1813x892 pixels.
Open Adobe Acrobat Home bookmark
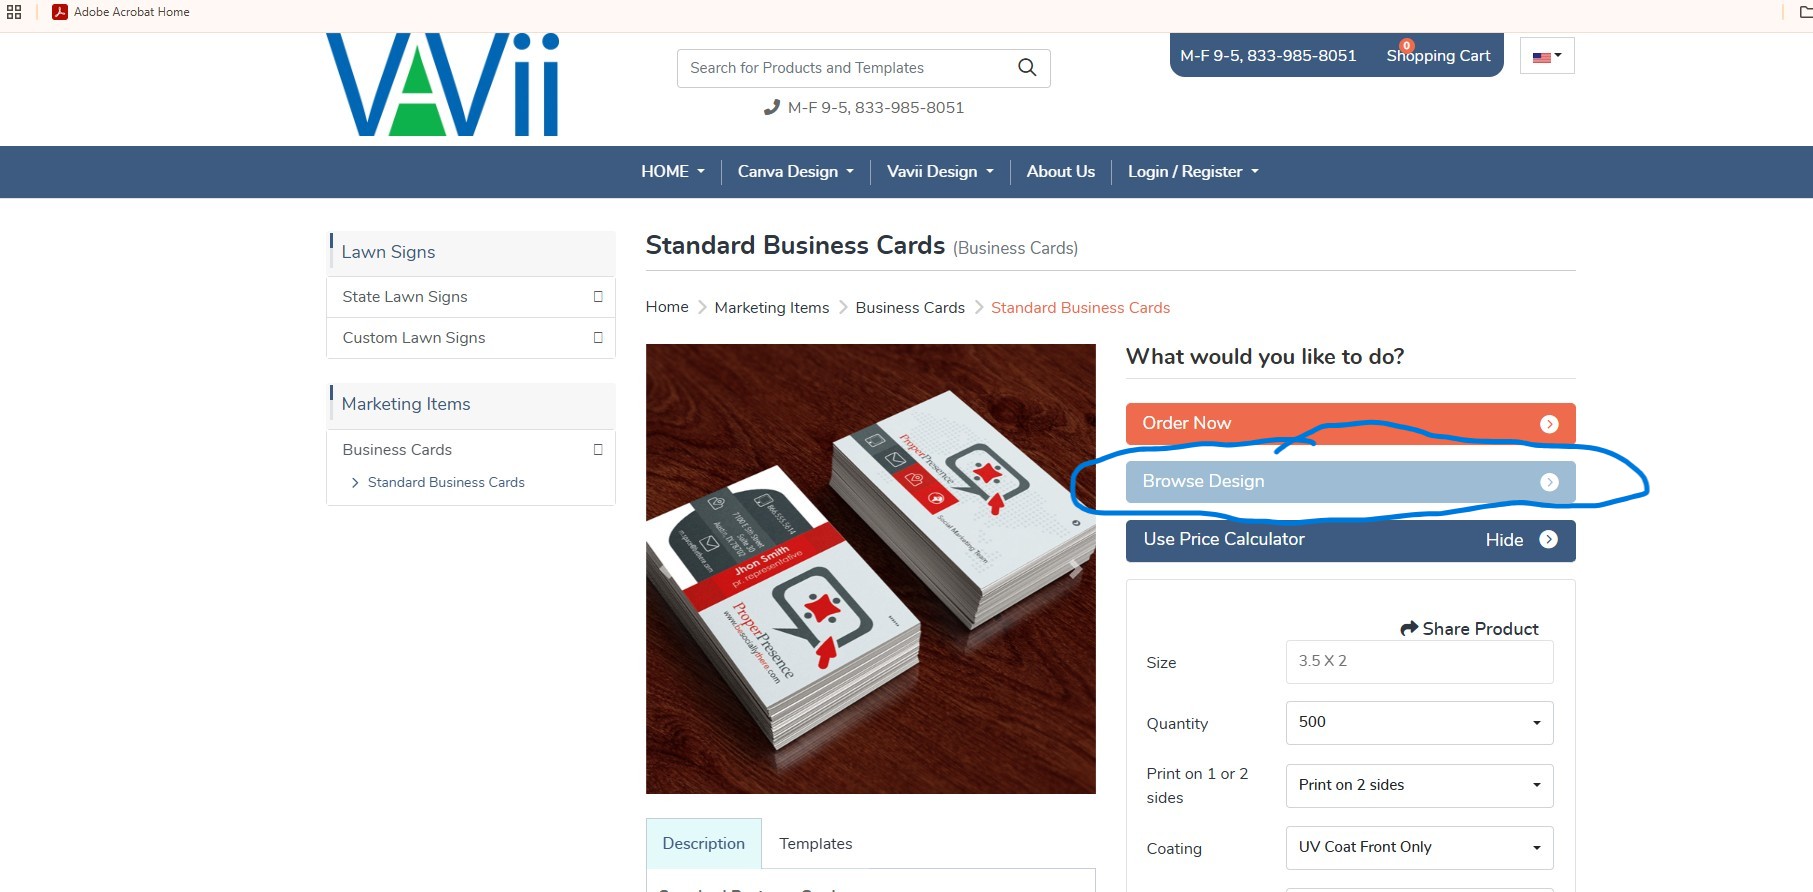pyautogui.click(x=121, y=12)
